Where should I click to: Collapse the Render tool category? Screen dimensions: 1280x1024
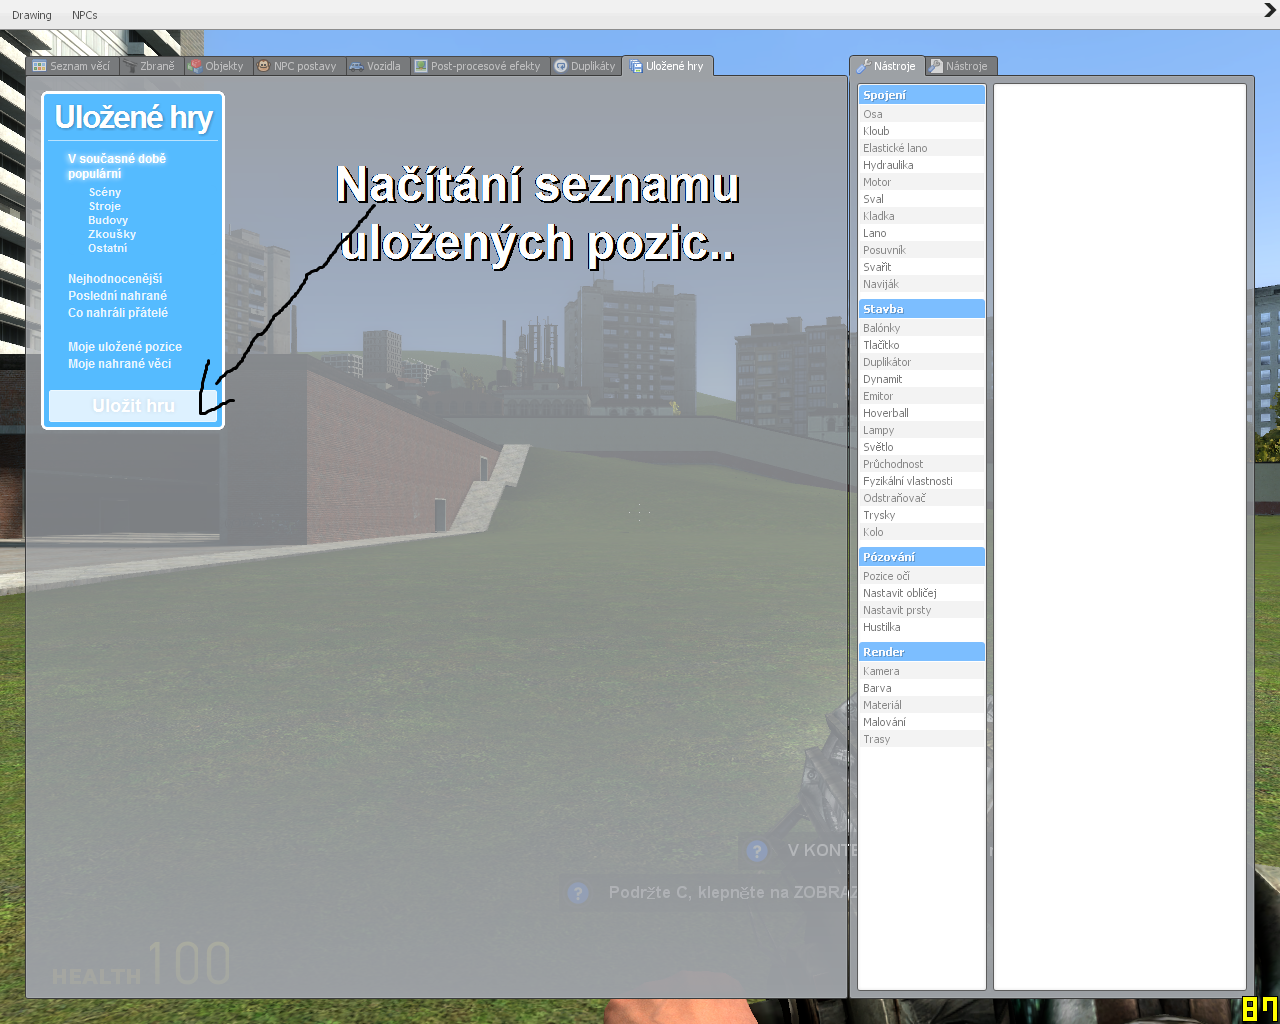pos(922,652)
